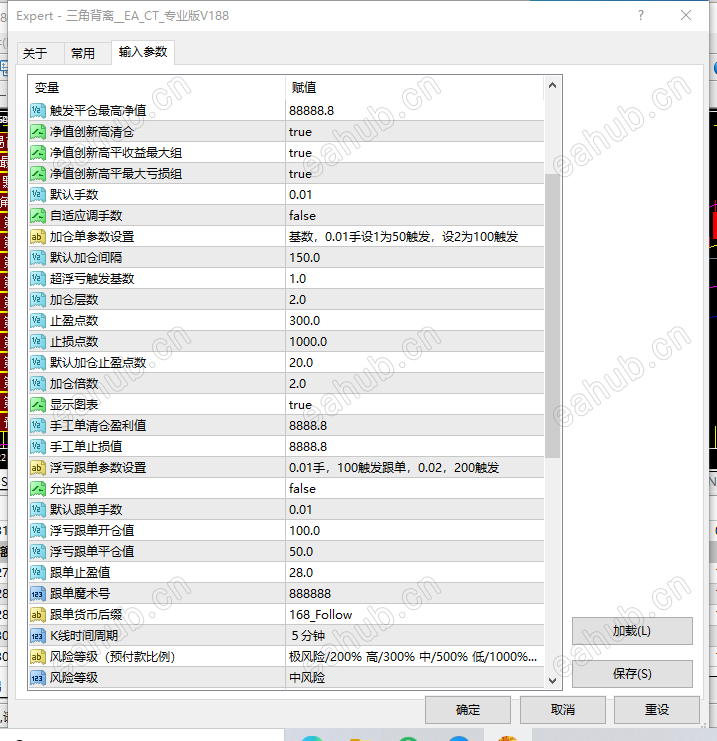Viewport: 717px width, 741px height.
Task: Click the icon beside 手工单清仓盈利值
Action: pyautogui.click(x=38, y=426)
